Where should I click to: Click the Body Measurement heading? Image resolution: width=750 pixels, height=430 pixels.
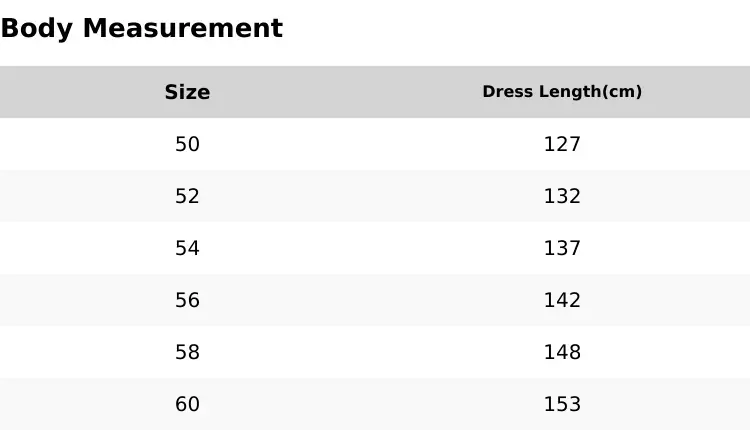(x=142, y=29)
